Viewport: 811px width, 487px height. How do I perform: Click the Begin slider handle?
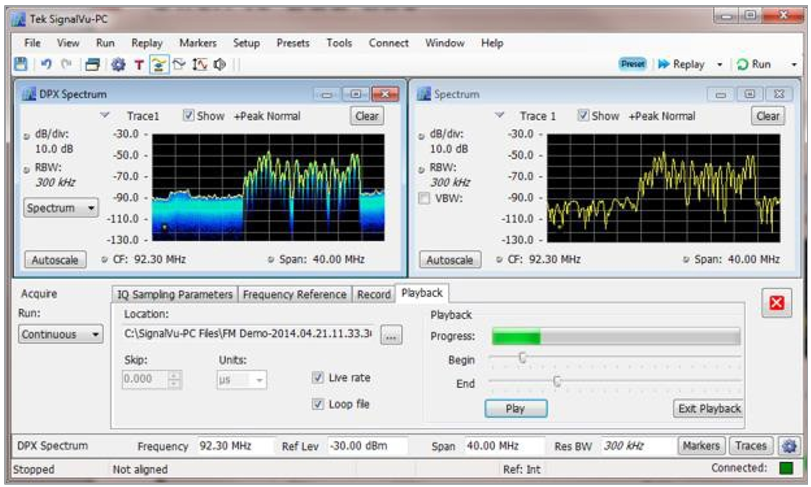[x=521, y=358]
